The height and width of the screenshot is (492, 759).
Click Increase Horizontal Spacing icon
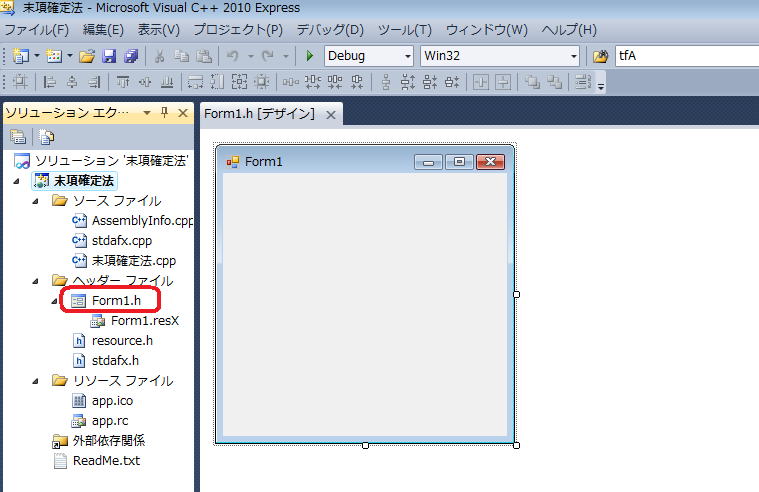313,82
